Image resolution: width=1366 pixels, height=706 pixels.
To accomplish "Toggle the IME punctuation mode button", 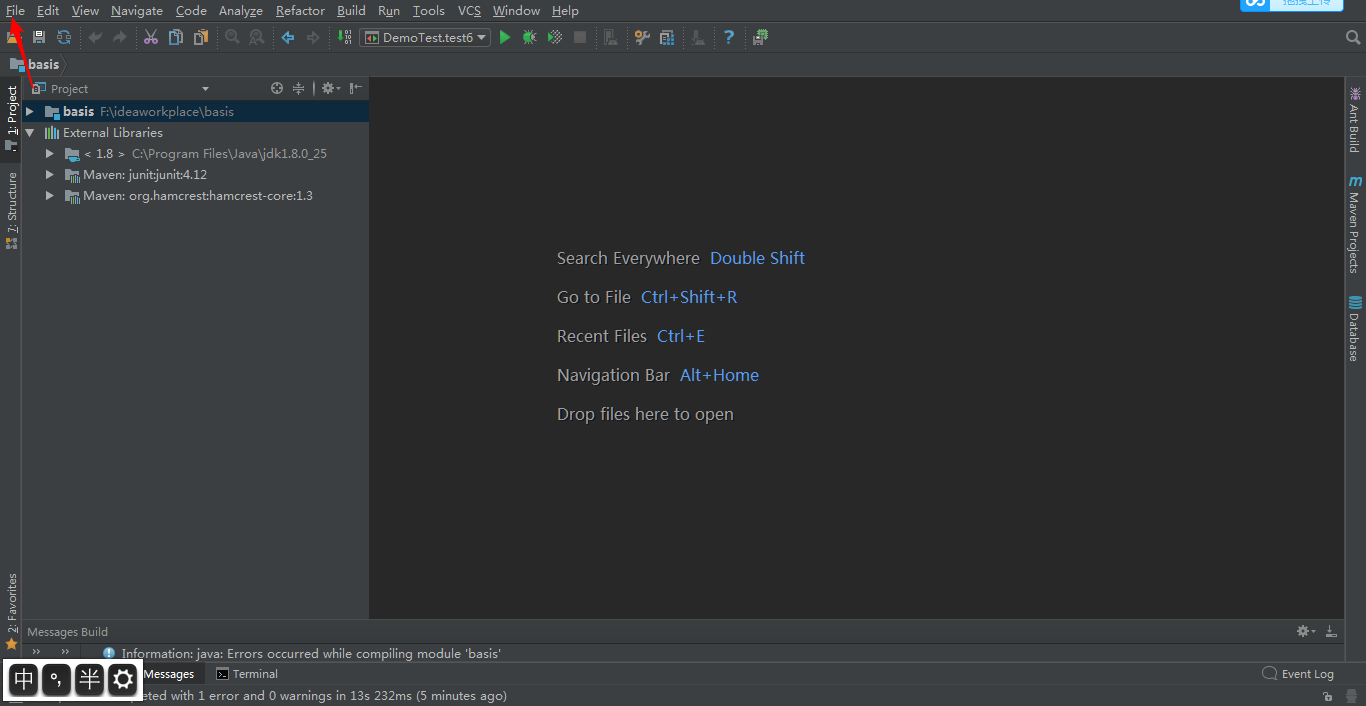I will coord(57,680).
